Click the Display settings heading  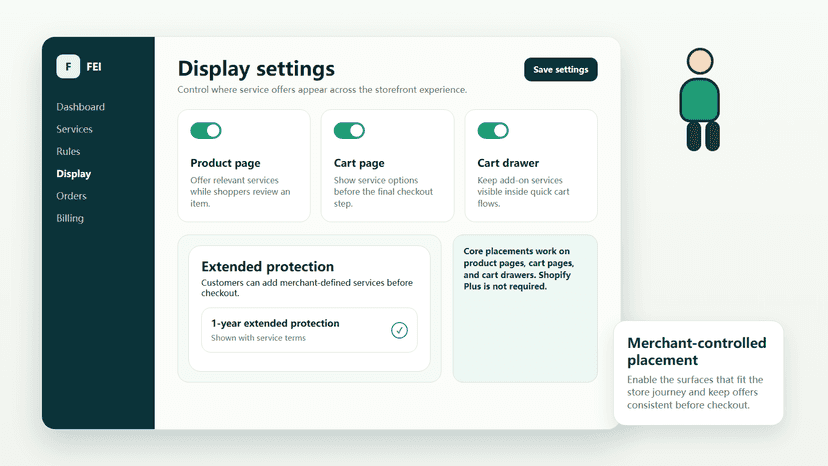(256, 69)
